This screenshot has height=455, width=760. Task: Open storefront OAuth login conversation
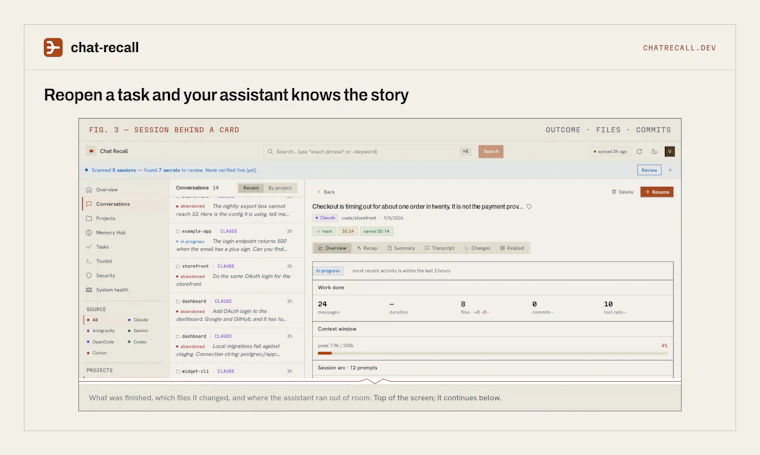(235, 275)
